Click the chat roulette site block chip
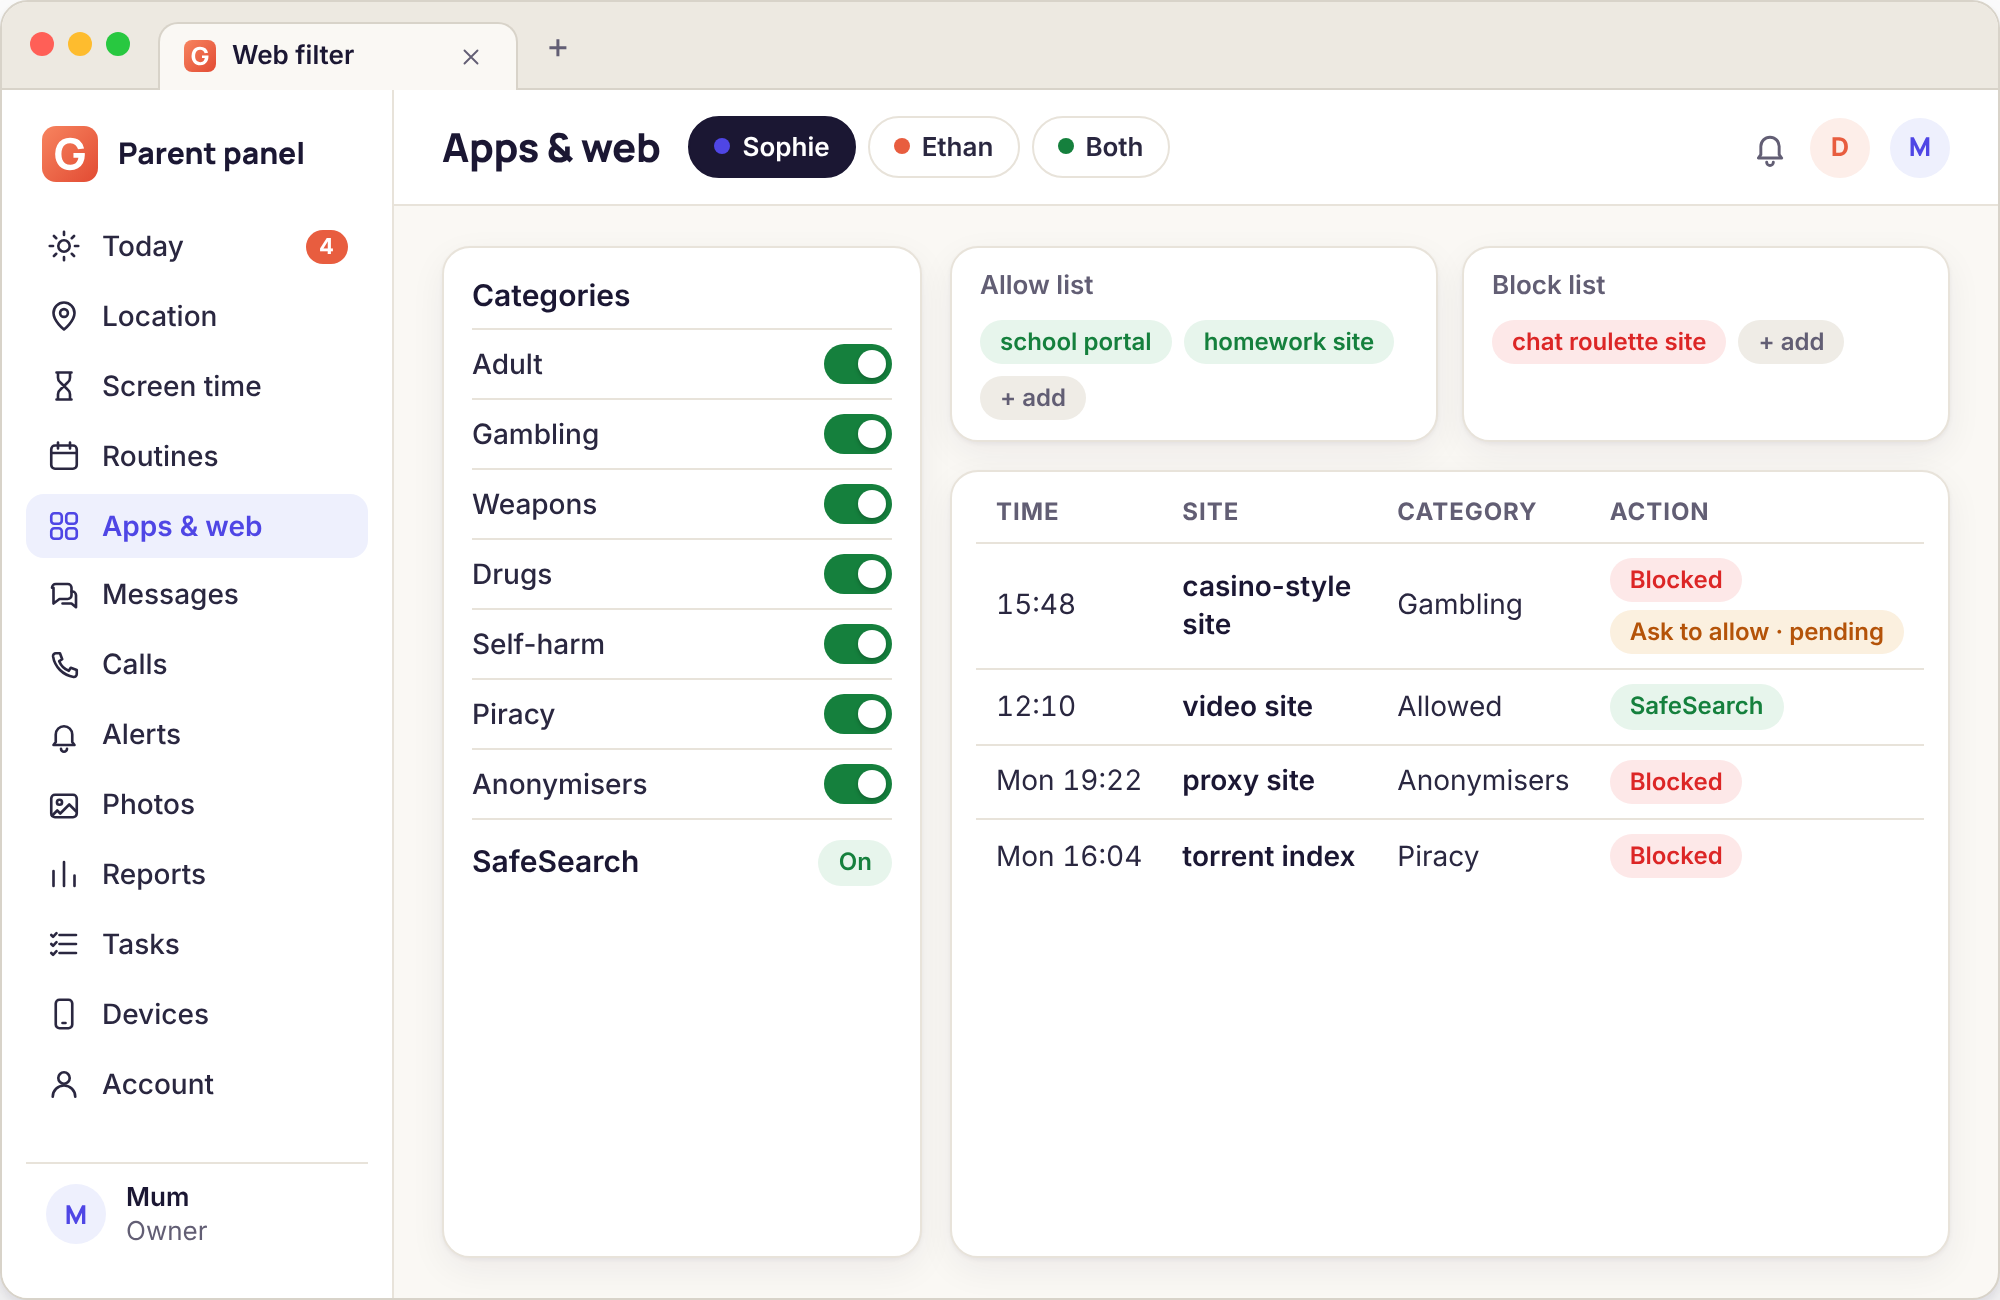2000x1300 pixels. [x=1609, y=342]
